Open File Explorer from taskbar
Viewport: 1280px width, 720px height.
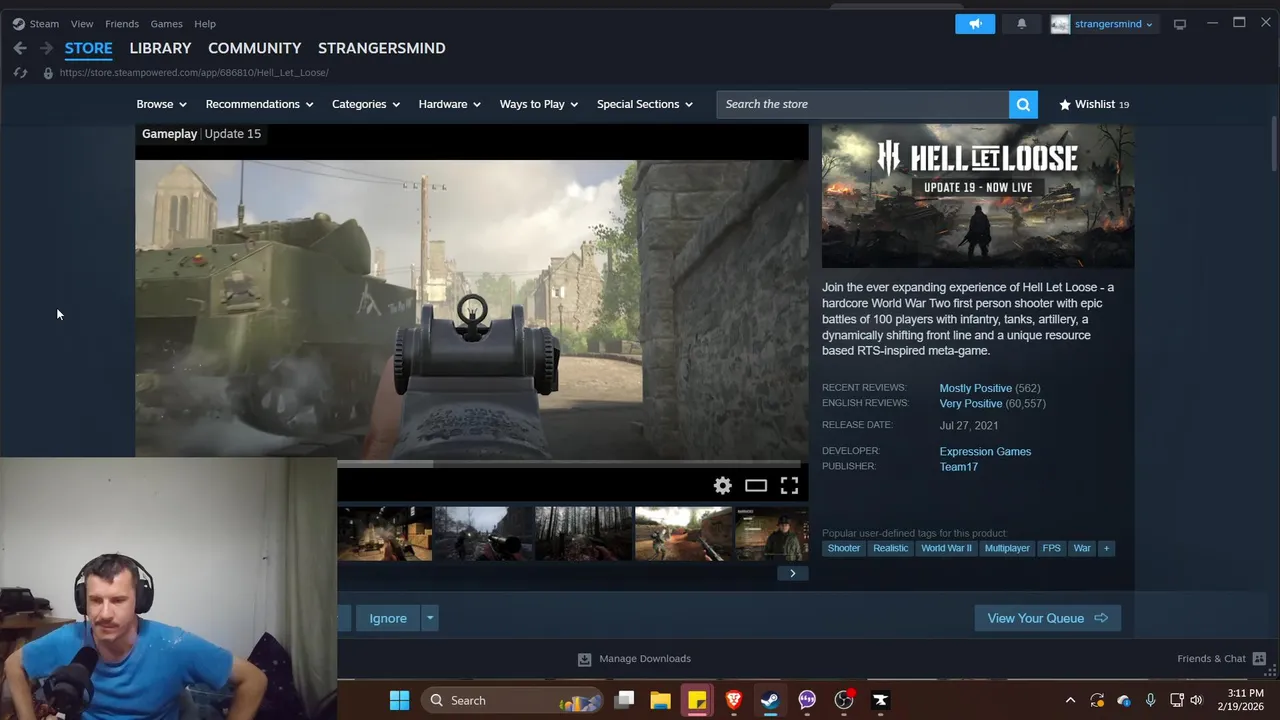[x=660, y=700]
